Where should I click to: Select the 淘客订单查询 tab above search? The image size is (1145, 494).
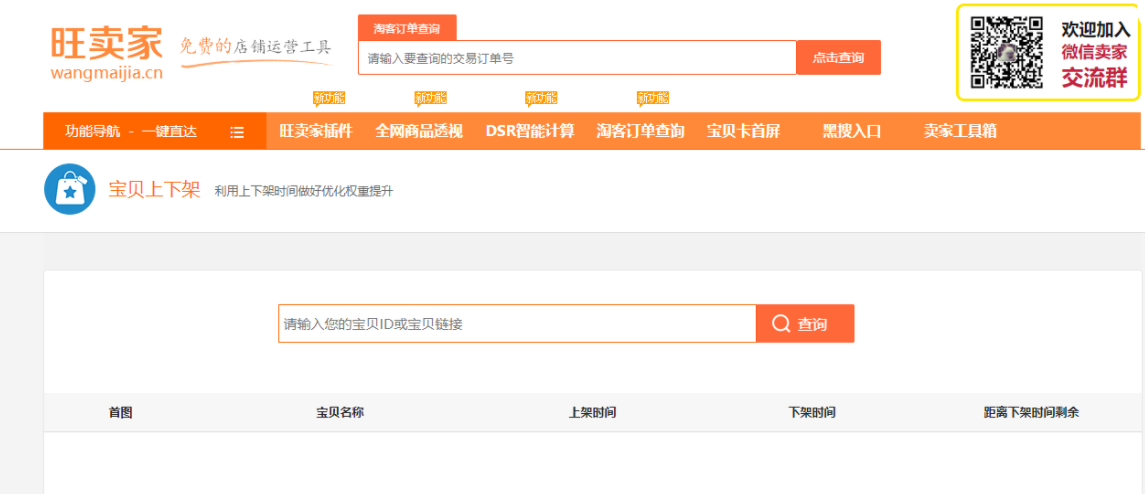coord(407,29)
